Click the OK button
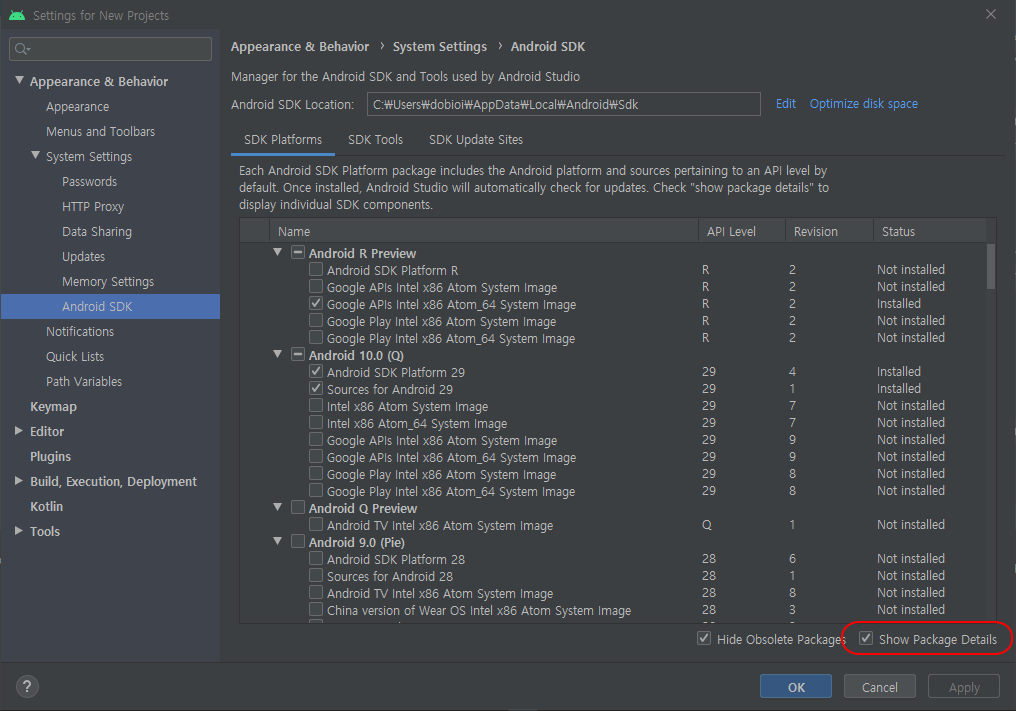Image resolution: width=1016 pixels, height=711 pixels. [x=796, y=686]
